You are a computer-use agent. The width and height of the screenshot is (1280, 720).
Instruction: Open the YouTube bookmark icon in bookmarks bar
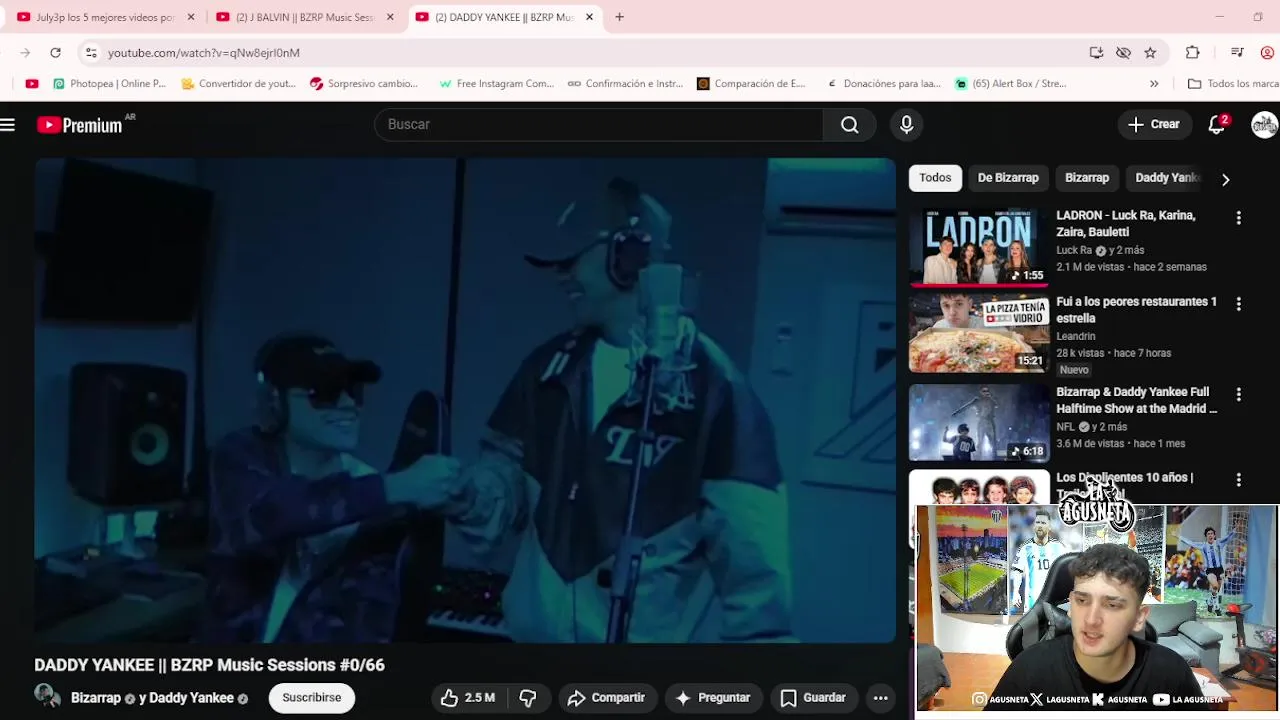32,84
